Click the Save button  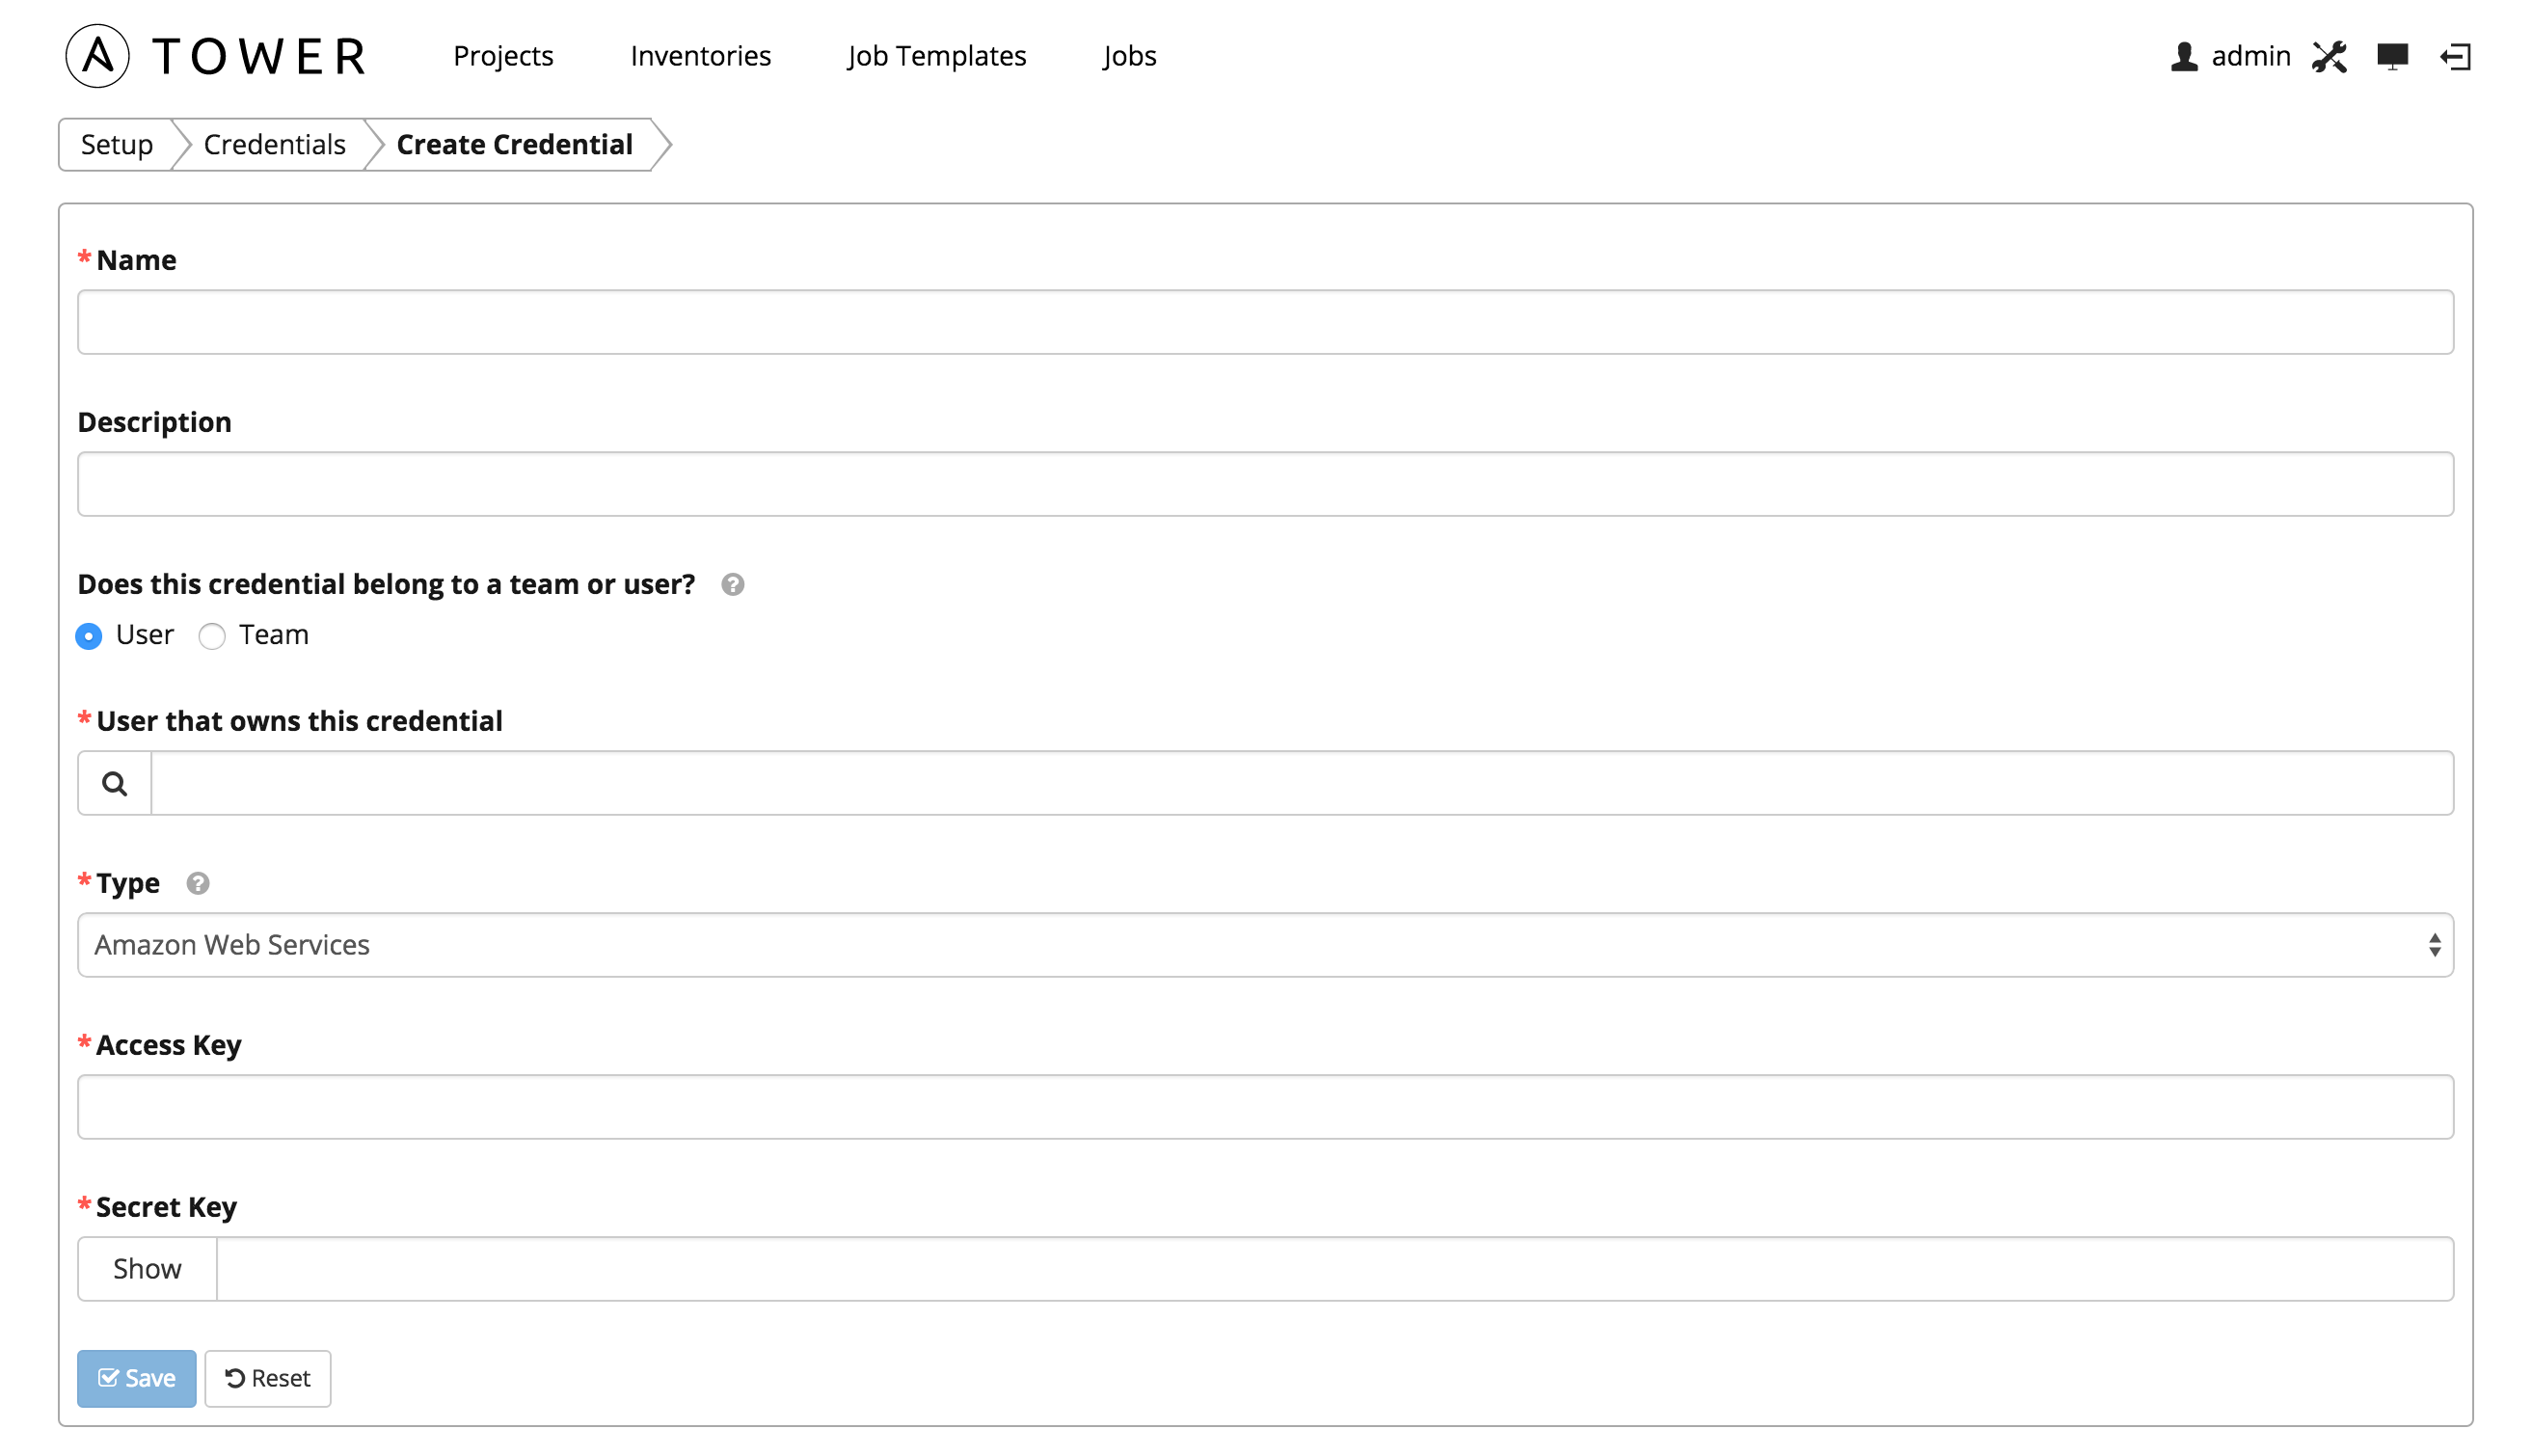[x=136, y=1378]
